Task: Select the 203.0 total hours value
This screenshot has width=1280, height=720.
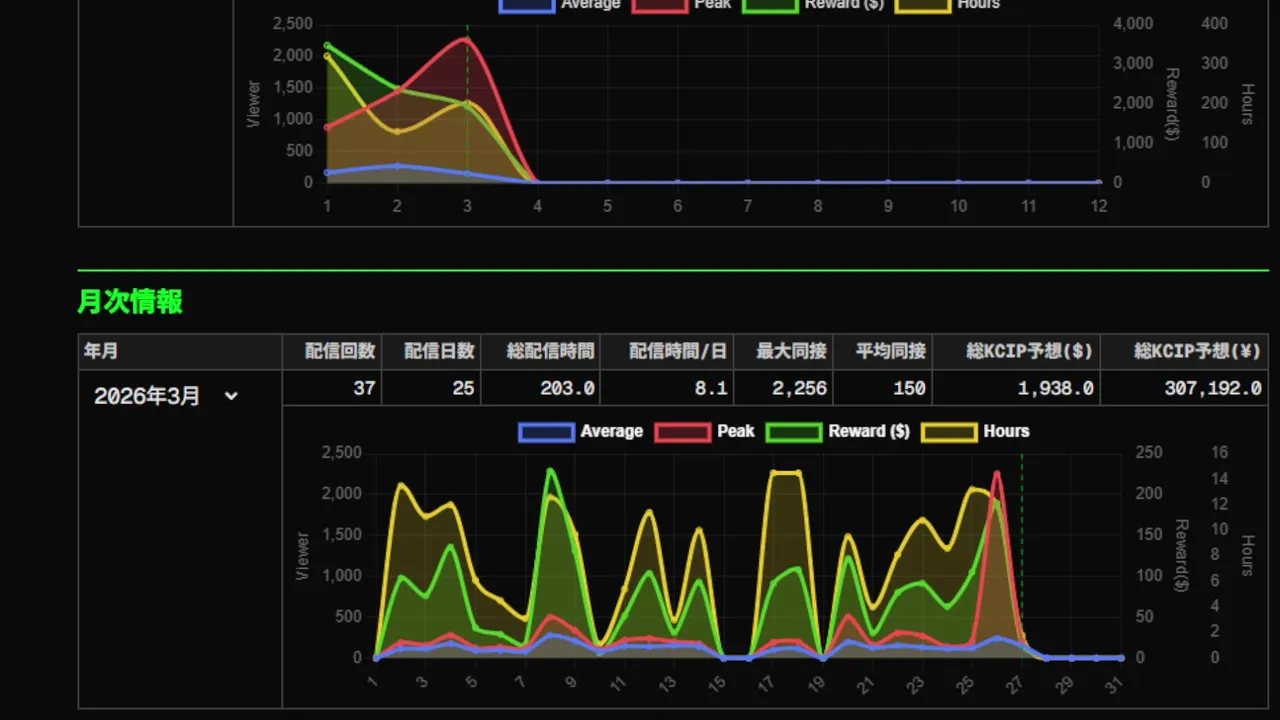Action: point(568,388)
